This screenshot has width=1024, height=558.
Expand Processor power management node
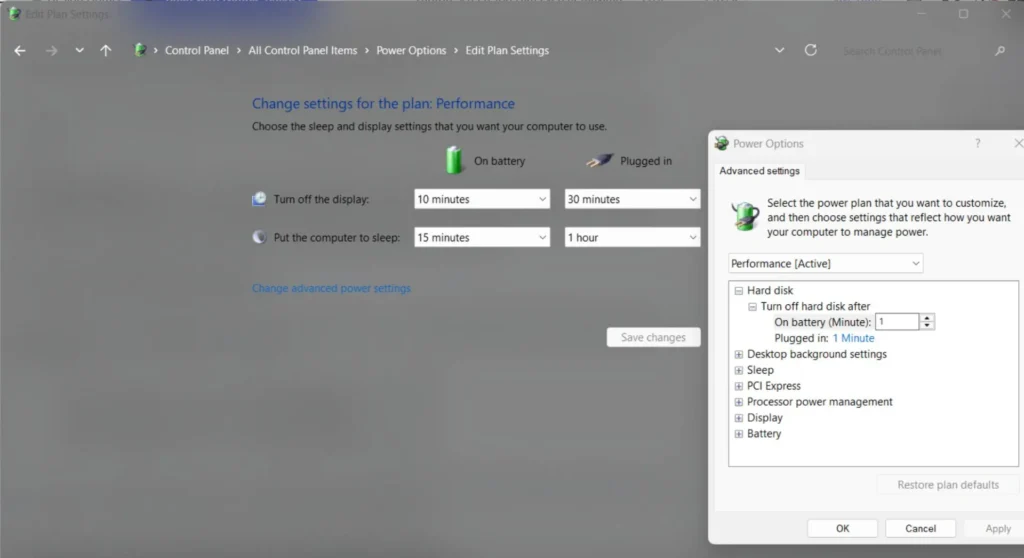click(x=739, y=402)
